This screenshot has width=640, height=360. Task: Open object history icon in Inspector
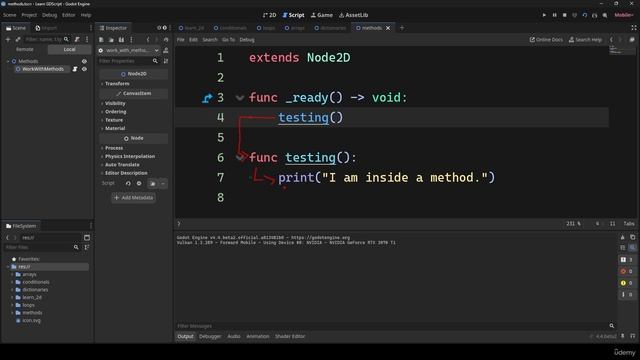(x=166, y=40)
